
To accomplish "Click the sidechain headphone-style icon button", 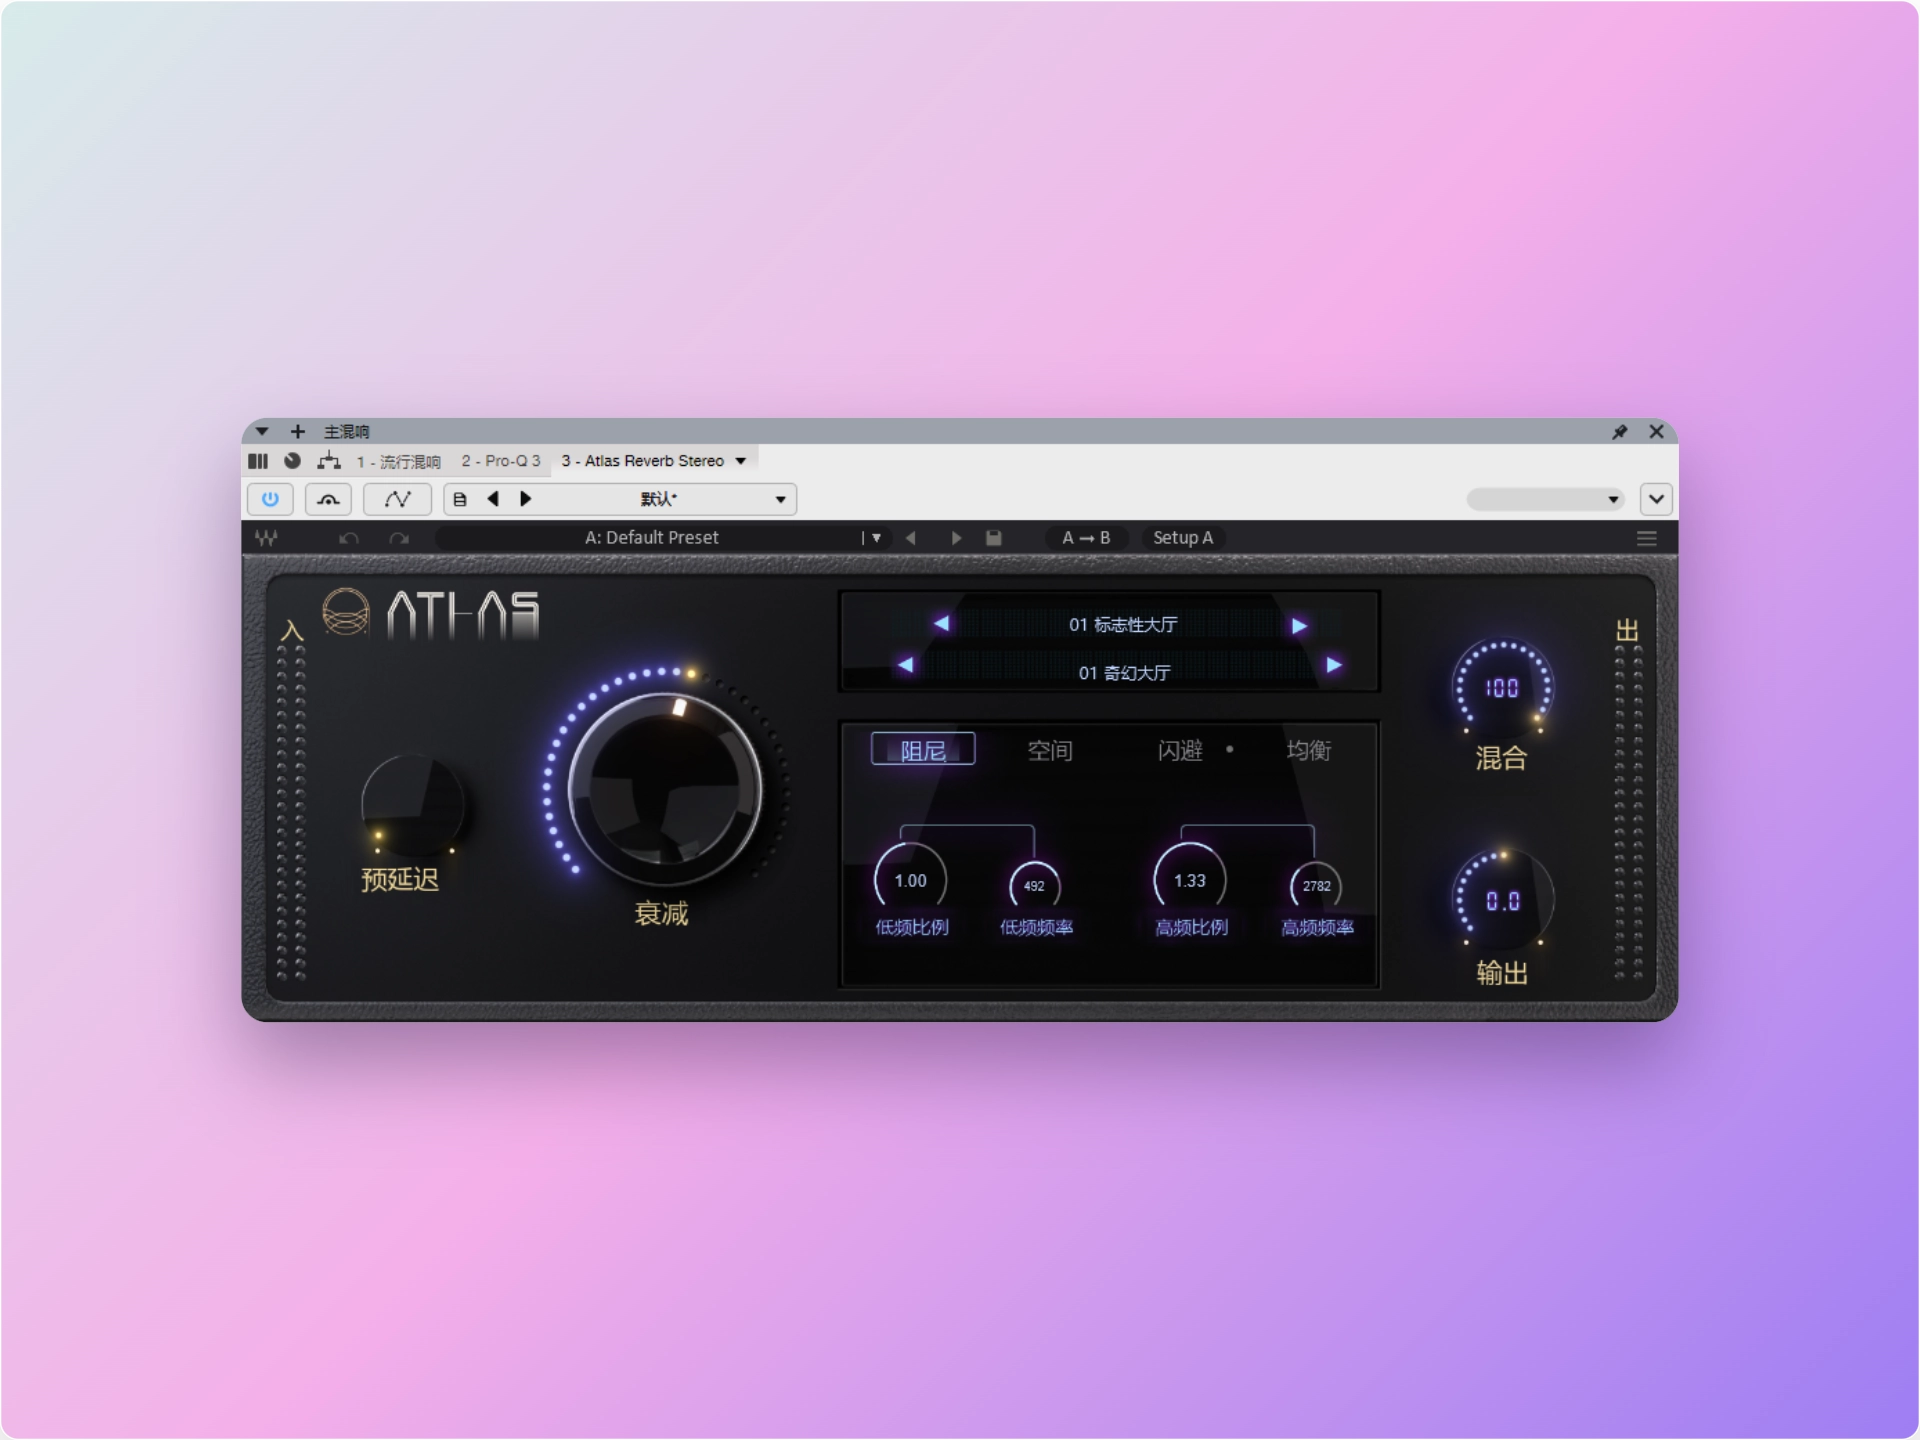I will (x=328, y=498).
